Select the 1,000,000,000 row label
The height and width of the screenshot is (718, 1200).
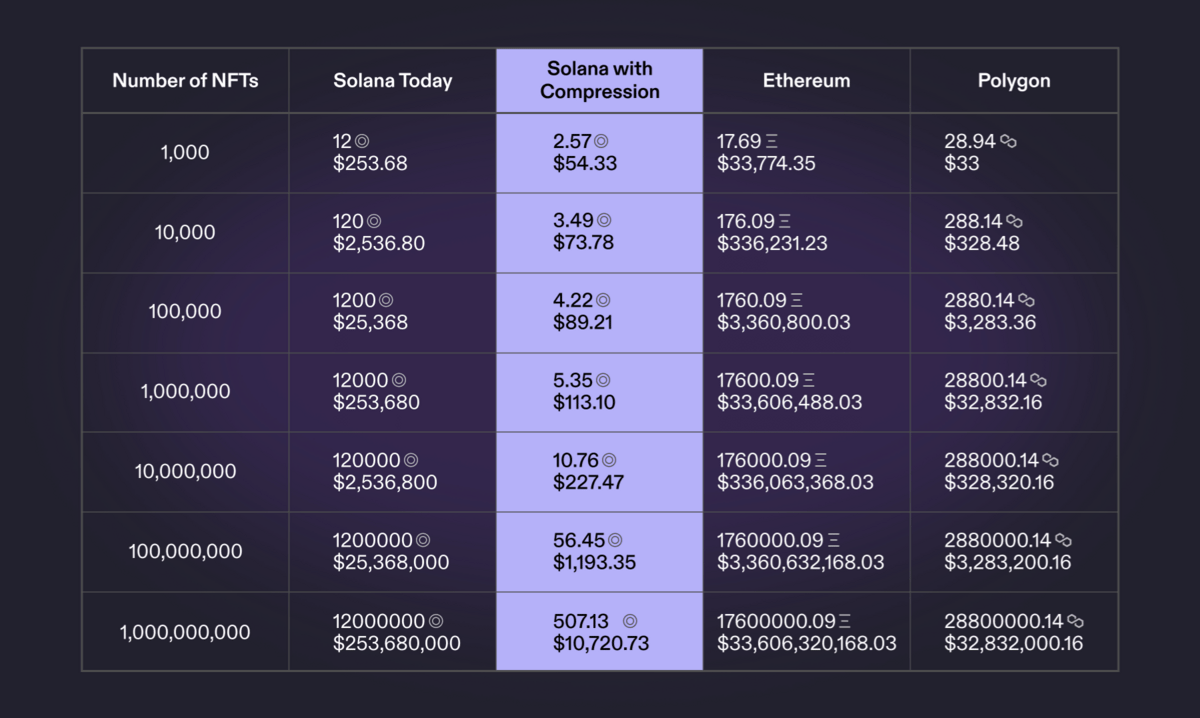(185, 632)
